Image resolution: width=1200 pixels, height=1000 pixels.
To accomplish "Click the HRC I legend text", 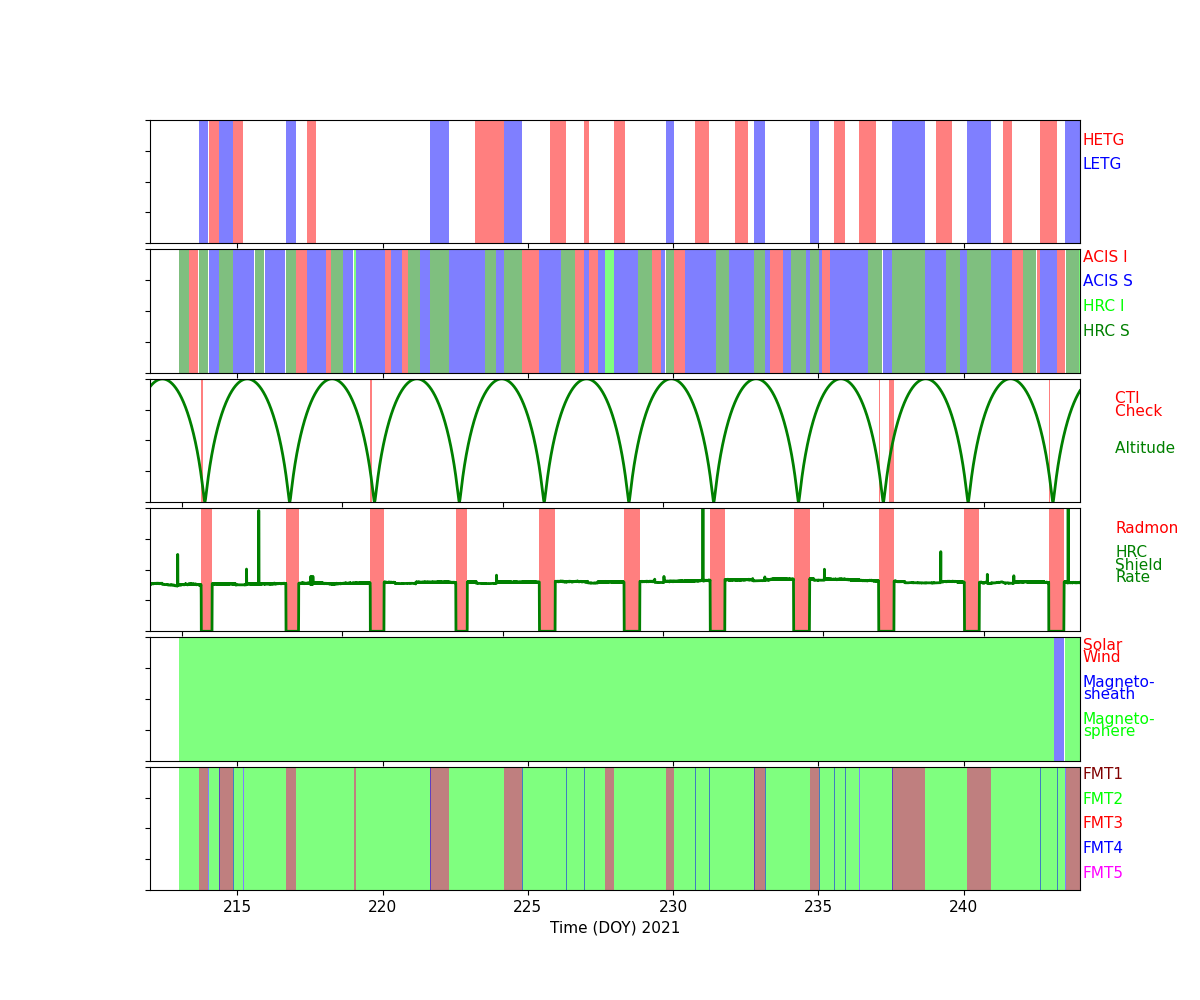I will tap(1103, 306).
